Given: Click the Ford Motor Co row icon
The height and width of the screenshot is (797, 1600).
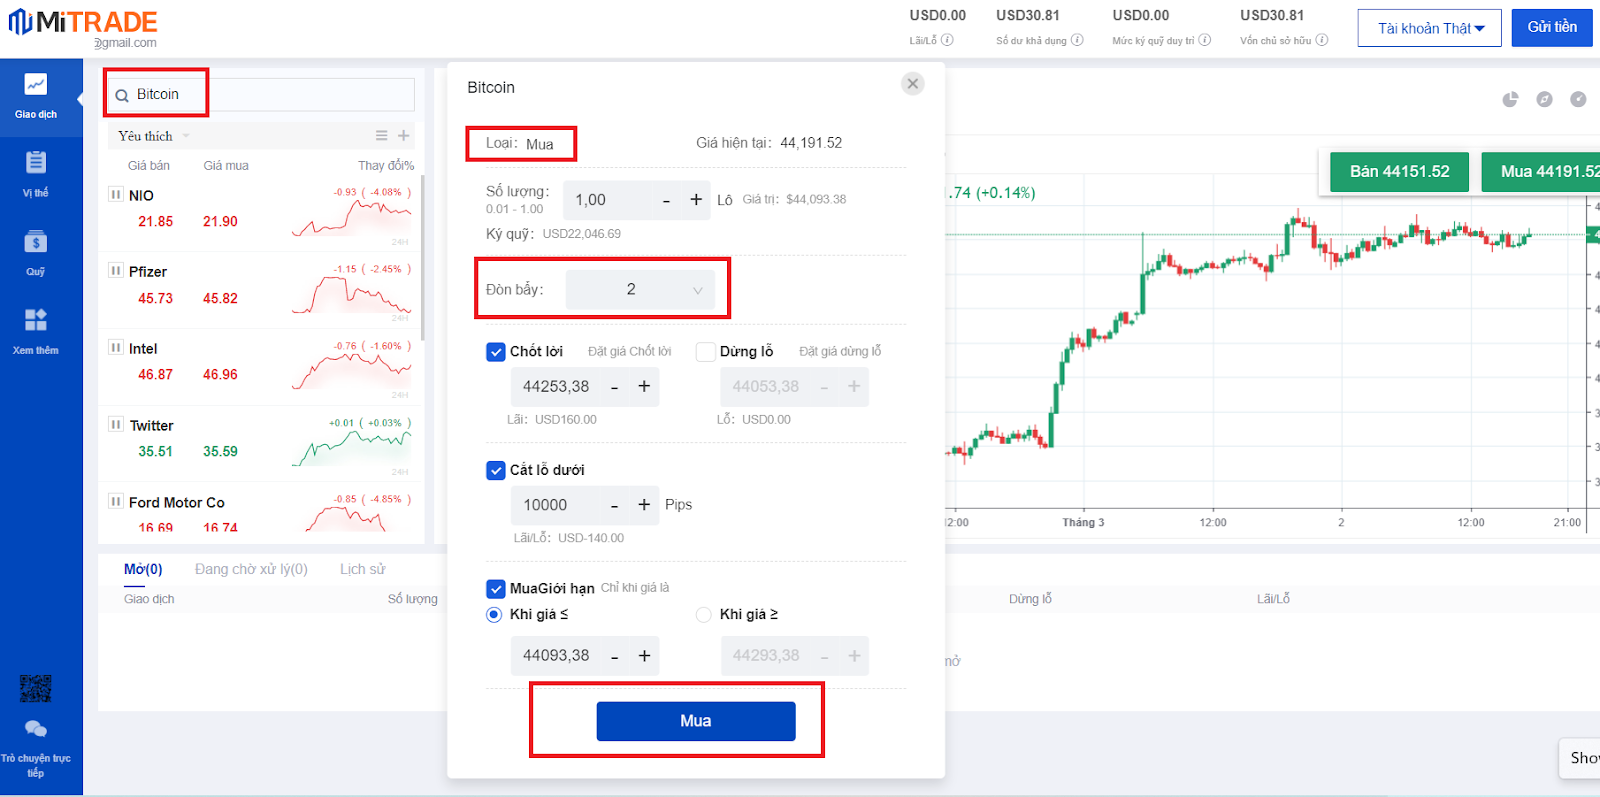Looking at the screenshot, I should coord(116,501).
